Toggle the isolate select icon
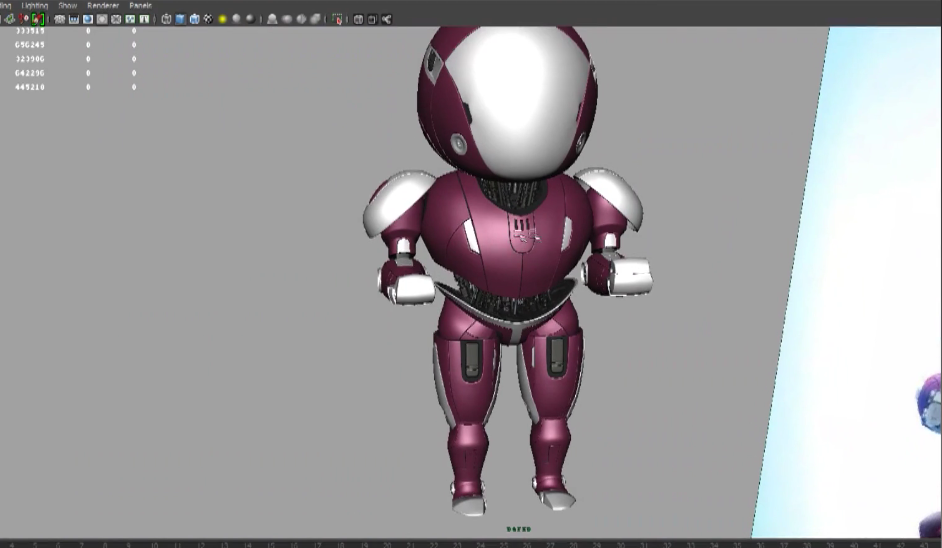942x548 pixels. 336,19
